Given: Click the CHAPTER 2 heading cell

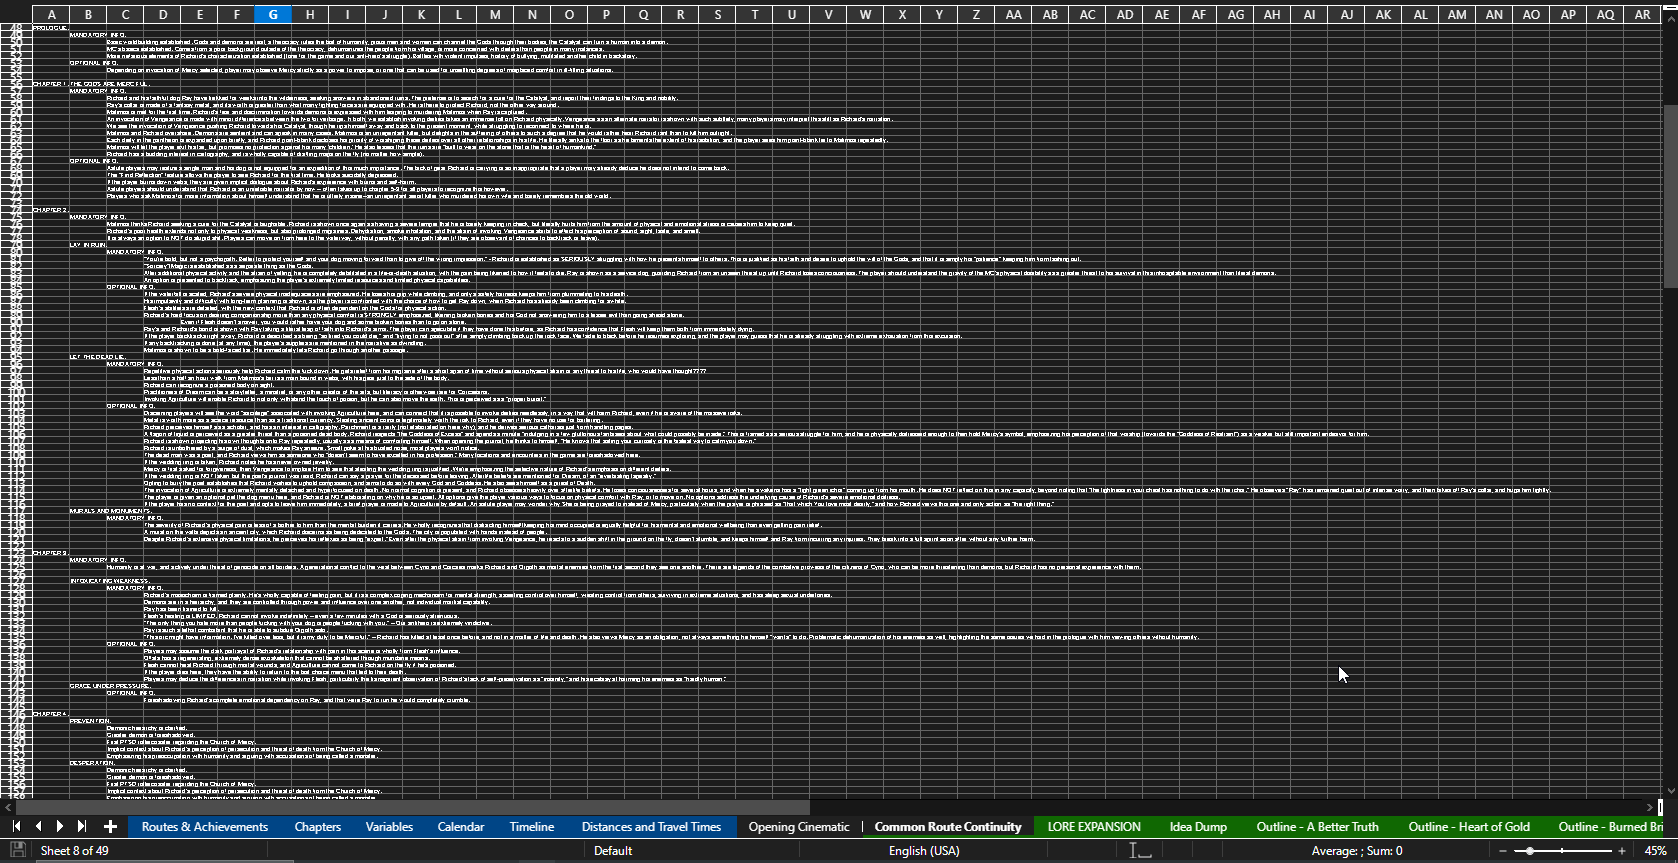Looking at the screenshot, I should point(51,210).
